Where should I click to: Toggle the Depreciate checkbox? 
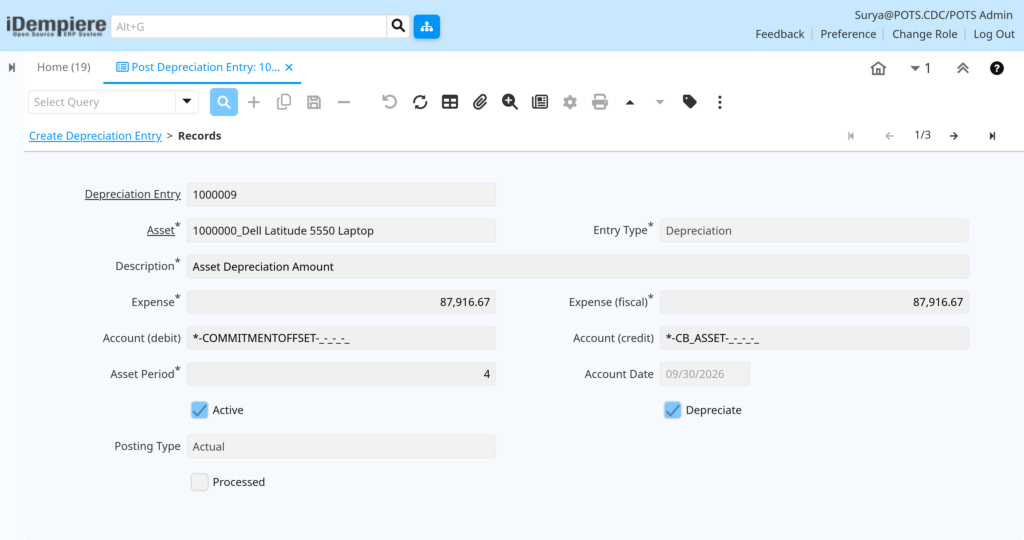click(672, 410)
